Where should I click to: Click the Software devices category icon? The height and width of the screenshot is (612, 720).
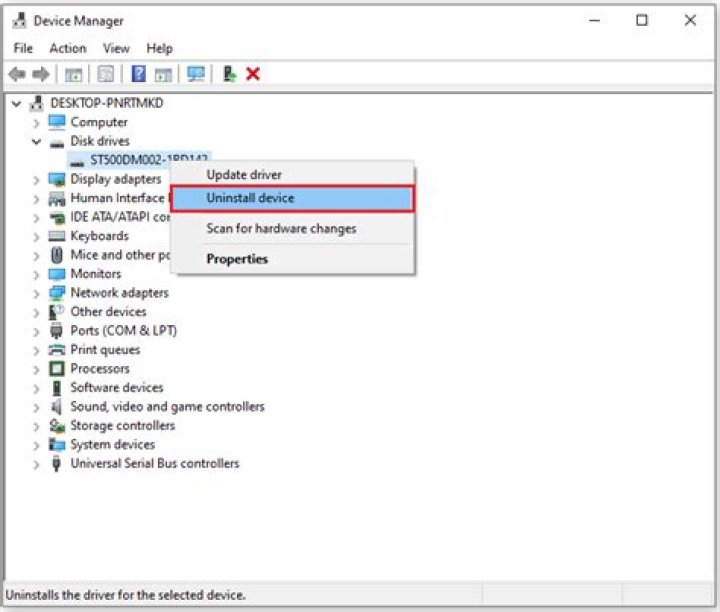click(56, 388)
